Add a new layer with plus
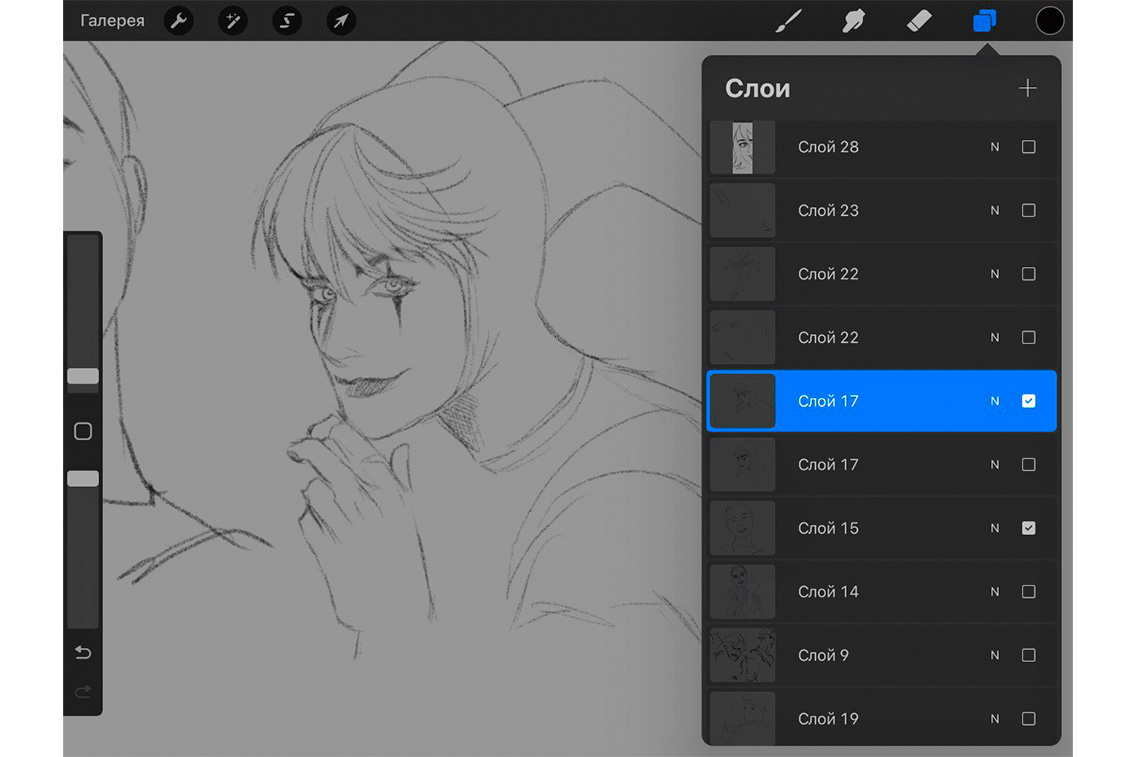Image resolution: width=1136 pixels, height=757 pixels. click(x=1027, y=89)
